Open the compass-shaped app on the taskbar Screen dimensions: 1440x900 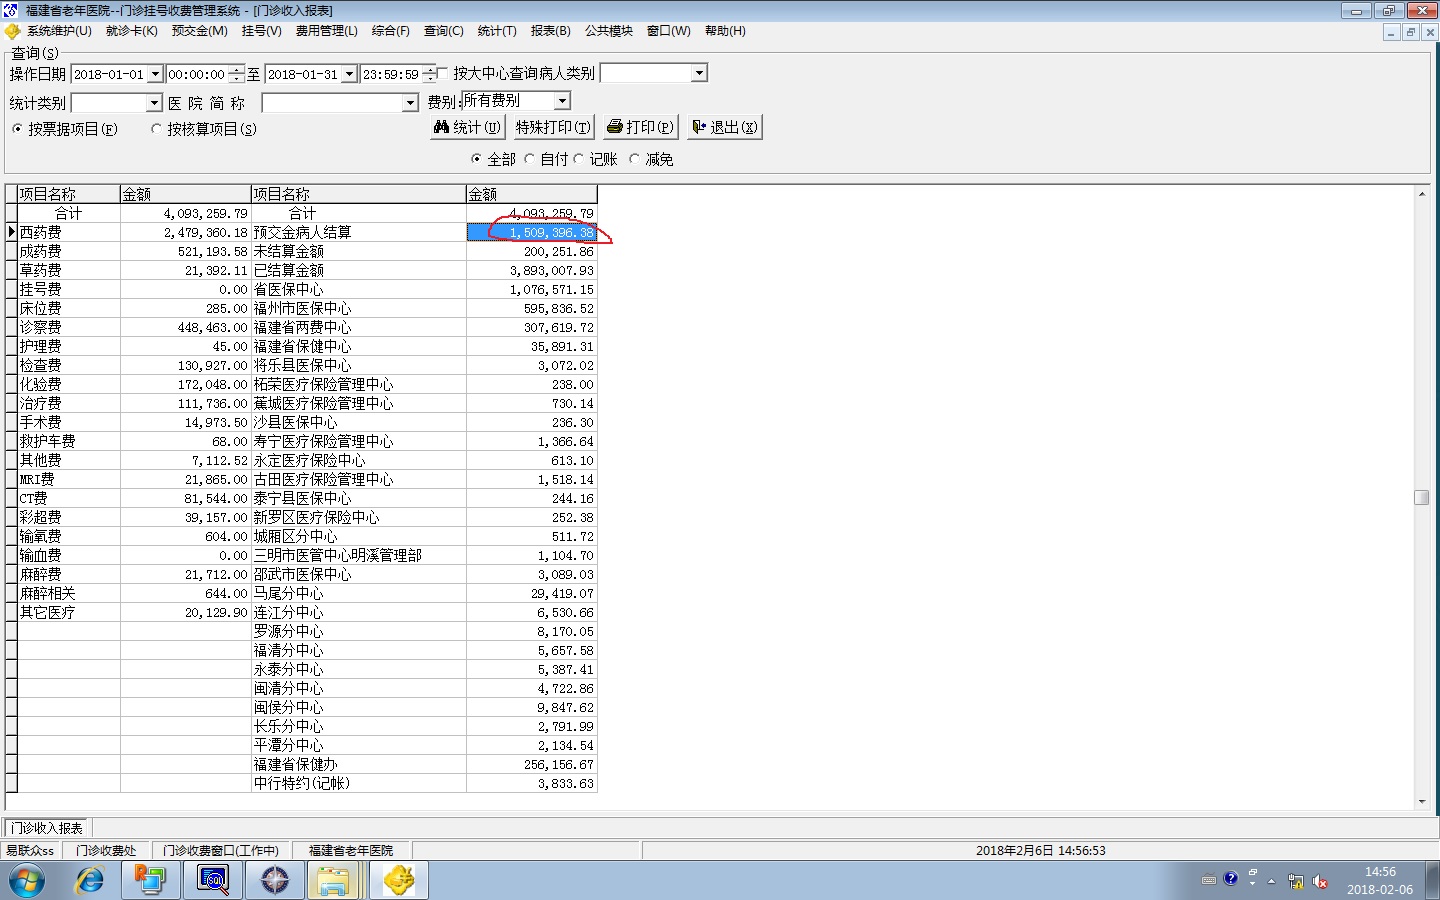point(274,880)
